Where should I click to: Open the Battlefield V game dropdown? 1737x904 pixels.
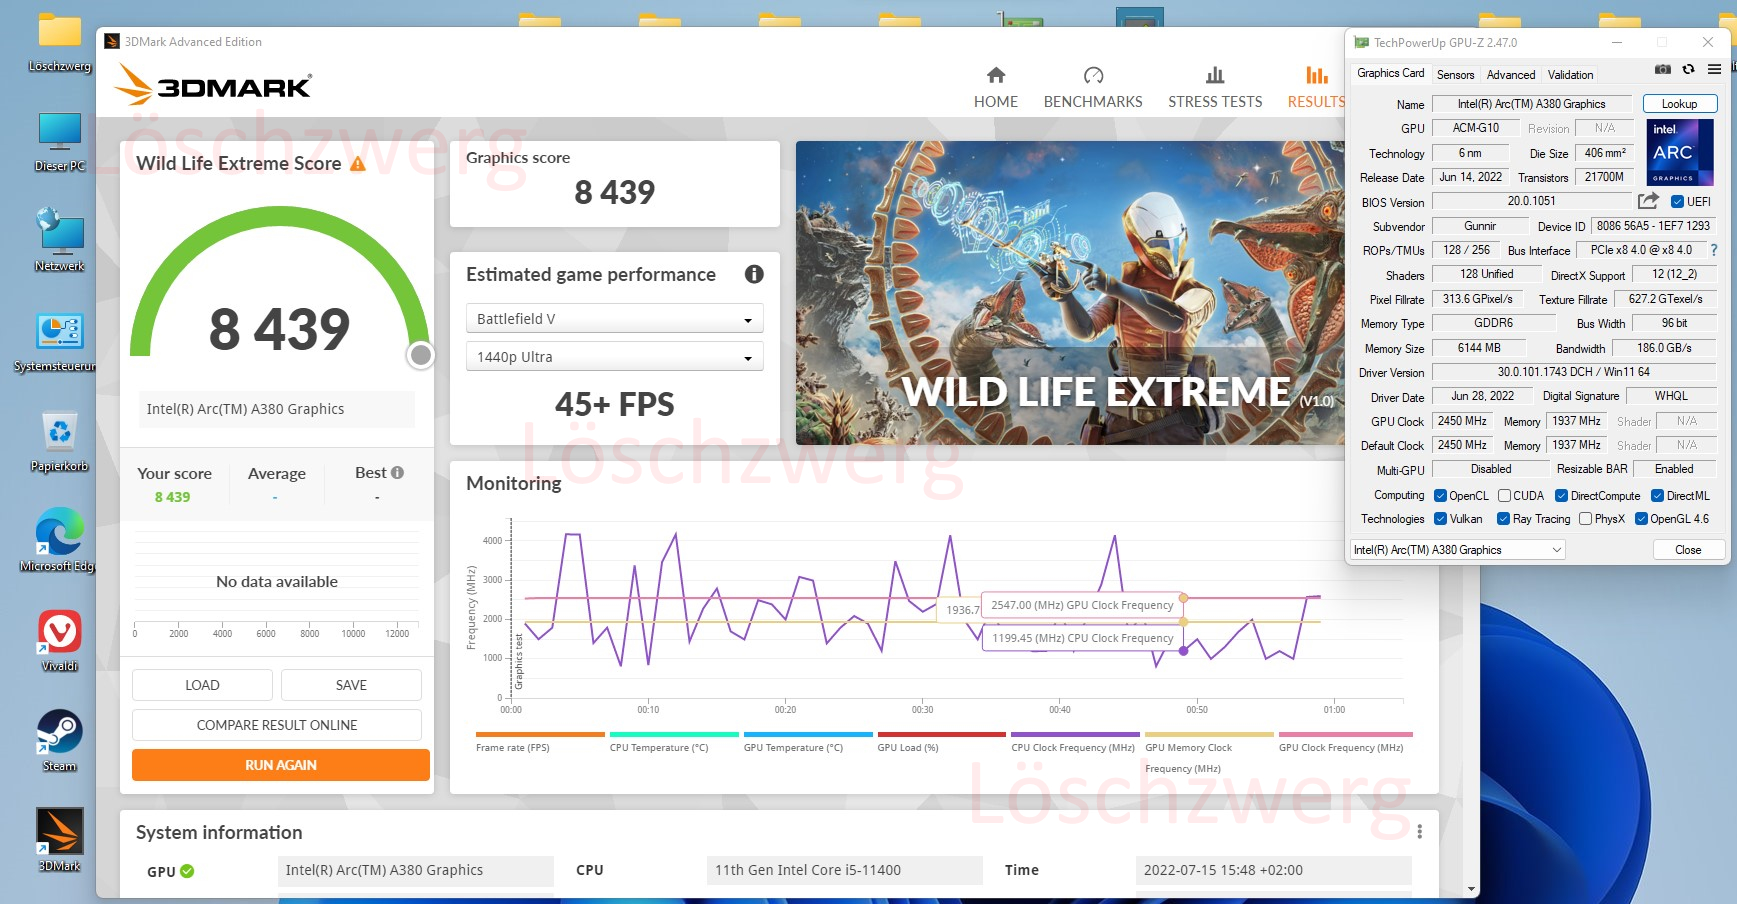point(614,319)
